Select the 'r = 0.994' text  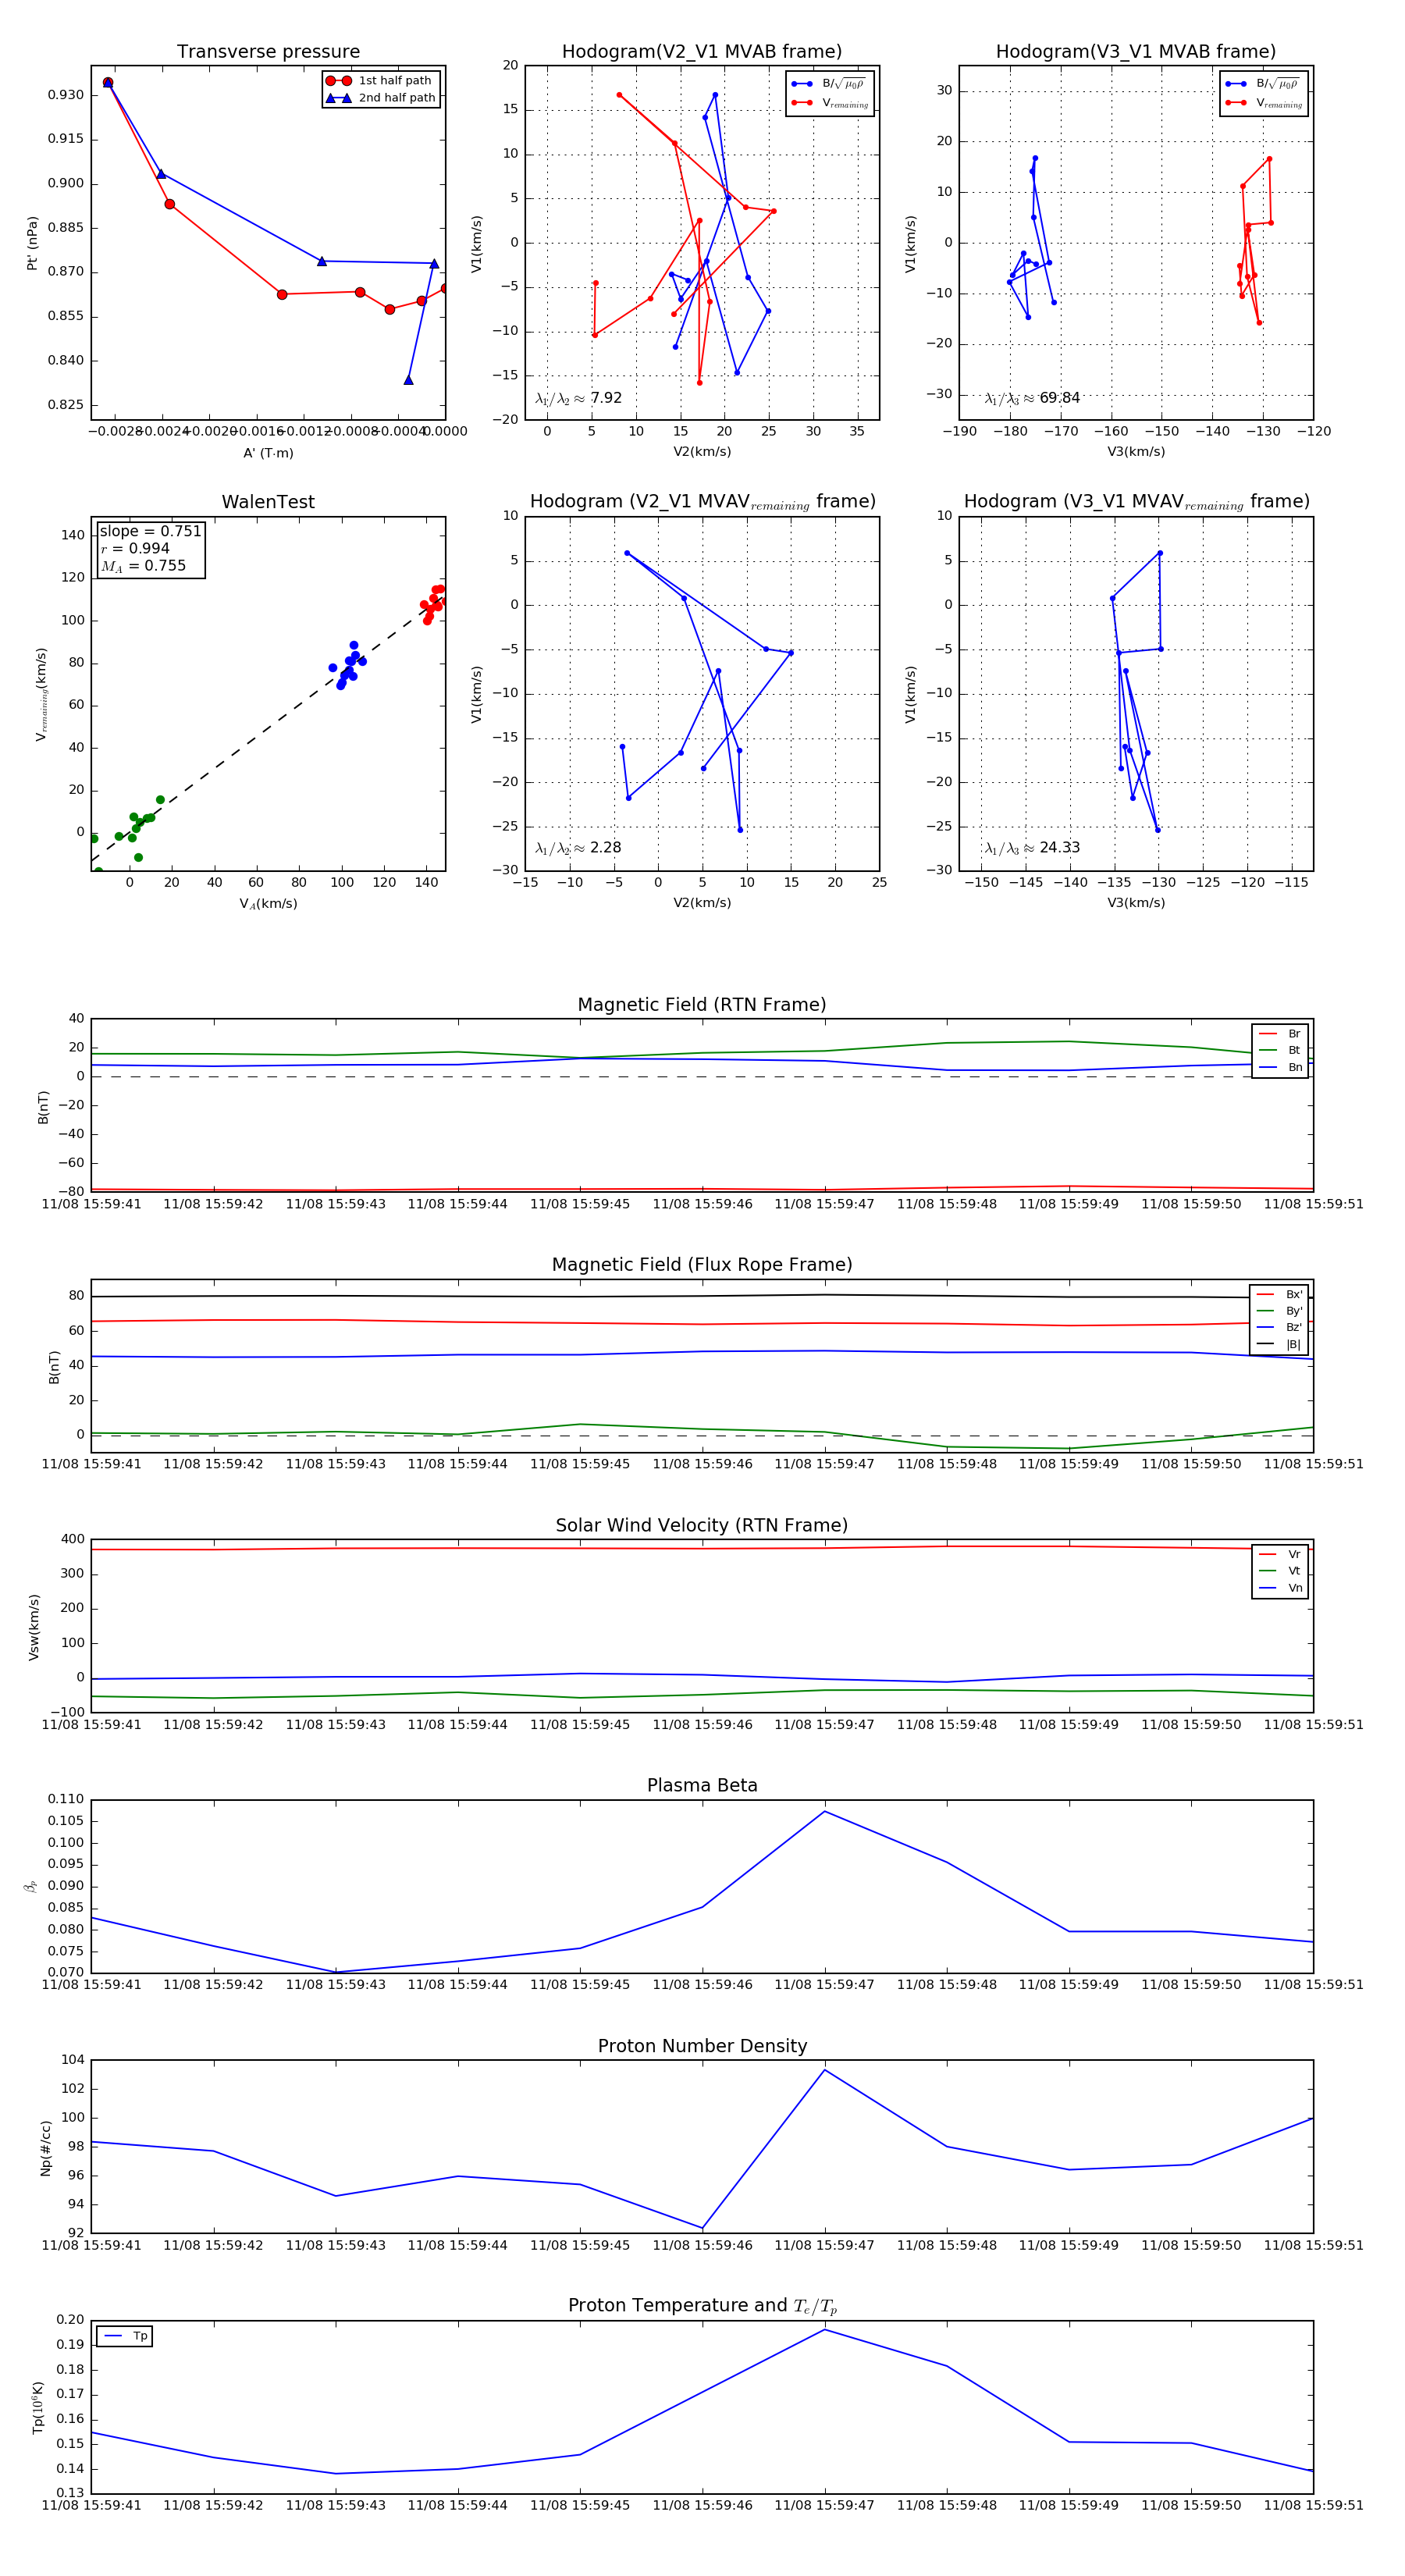135,548
